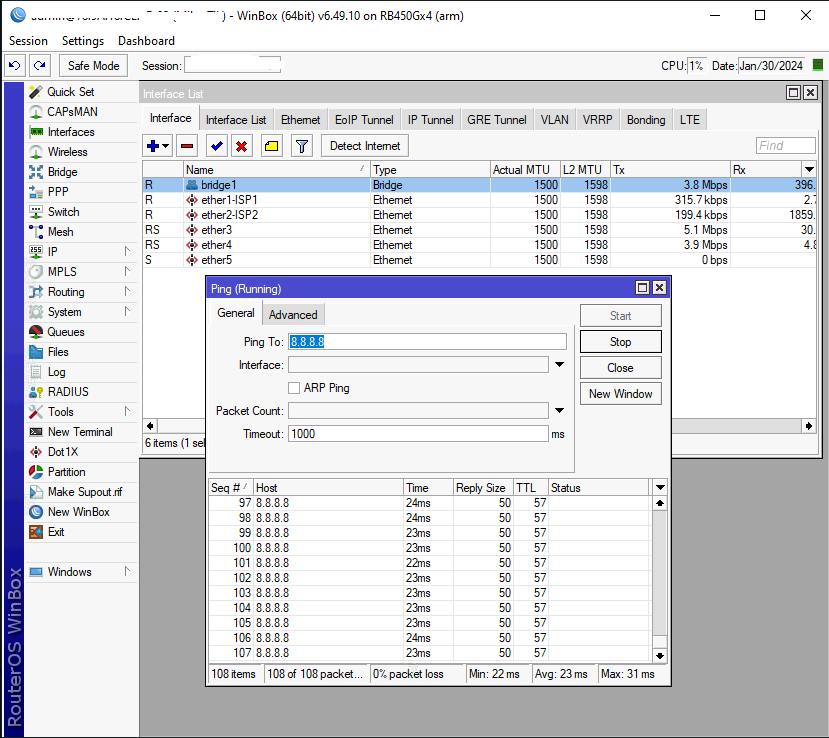The height and width of the screenshot is (738, 829).
Task: Toggle the ARP Ping checkbox
Action: (294, 388)
